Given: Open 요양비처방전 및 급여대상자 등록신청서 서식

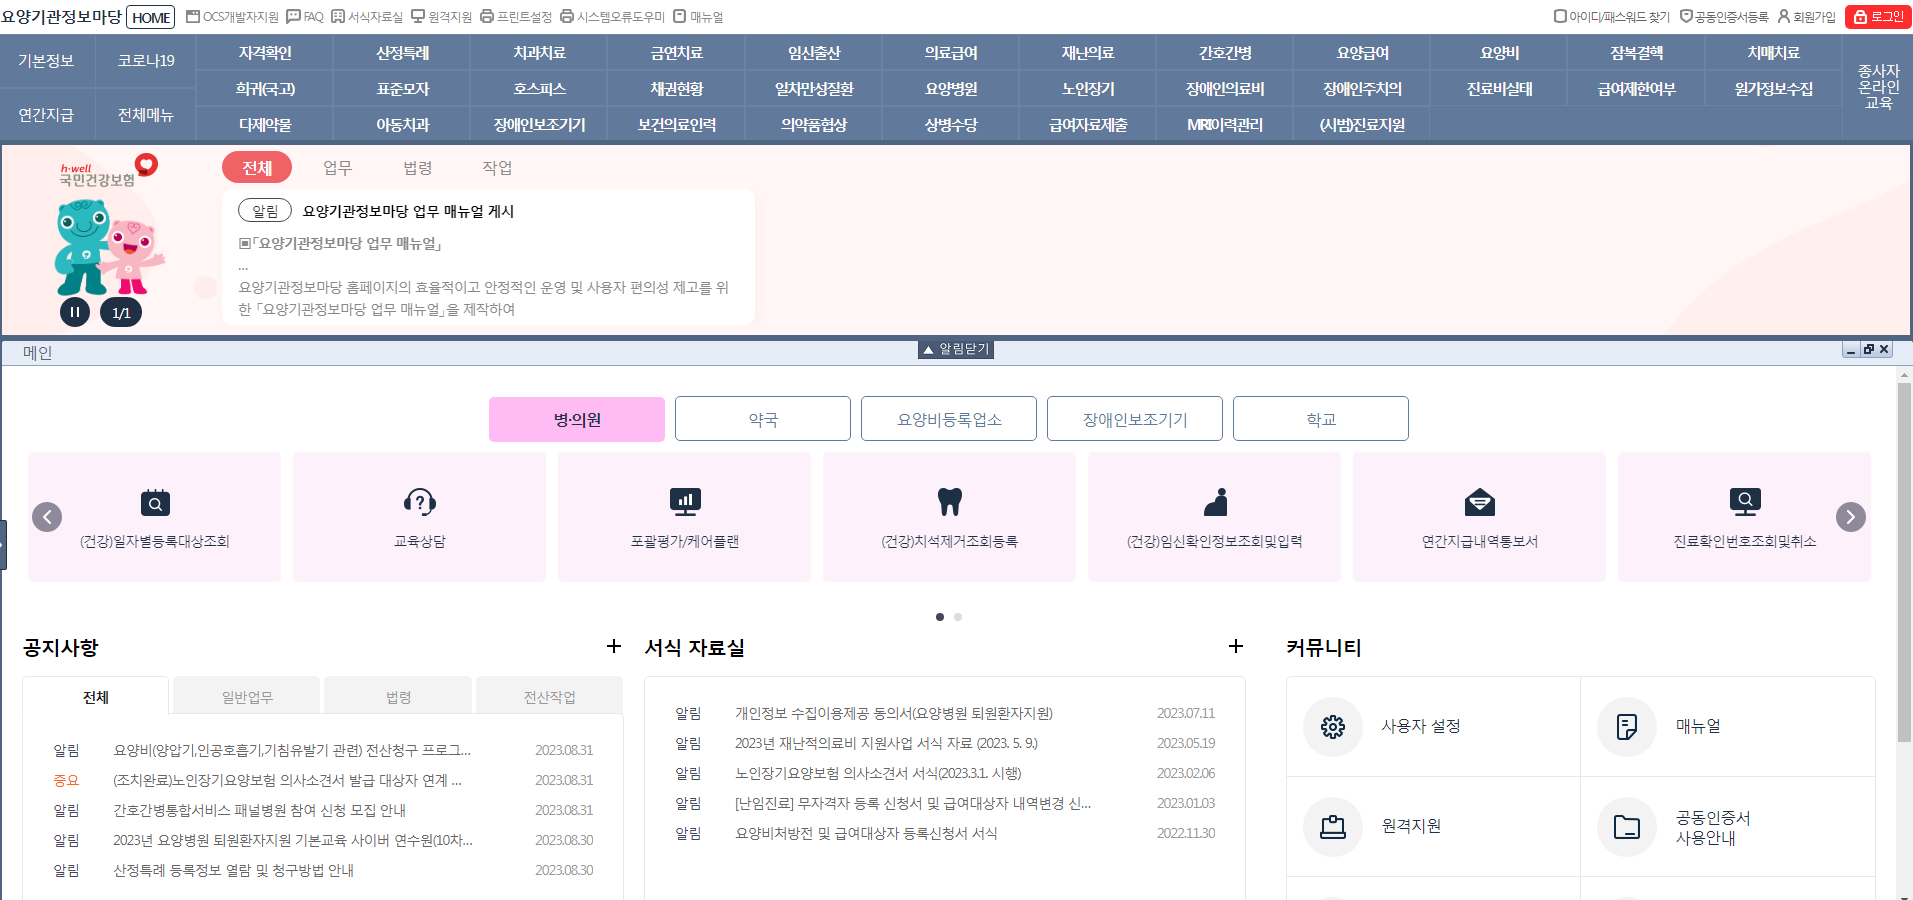Looking at the screenshot, I should [866, 833].
